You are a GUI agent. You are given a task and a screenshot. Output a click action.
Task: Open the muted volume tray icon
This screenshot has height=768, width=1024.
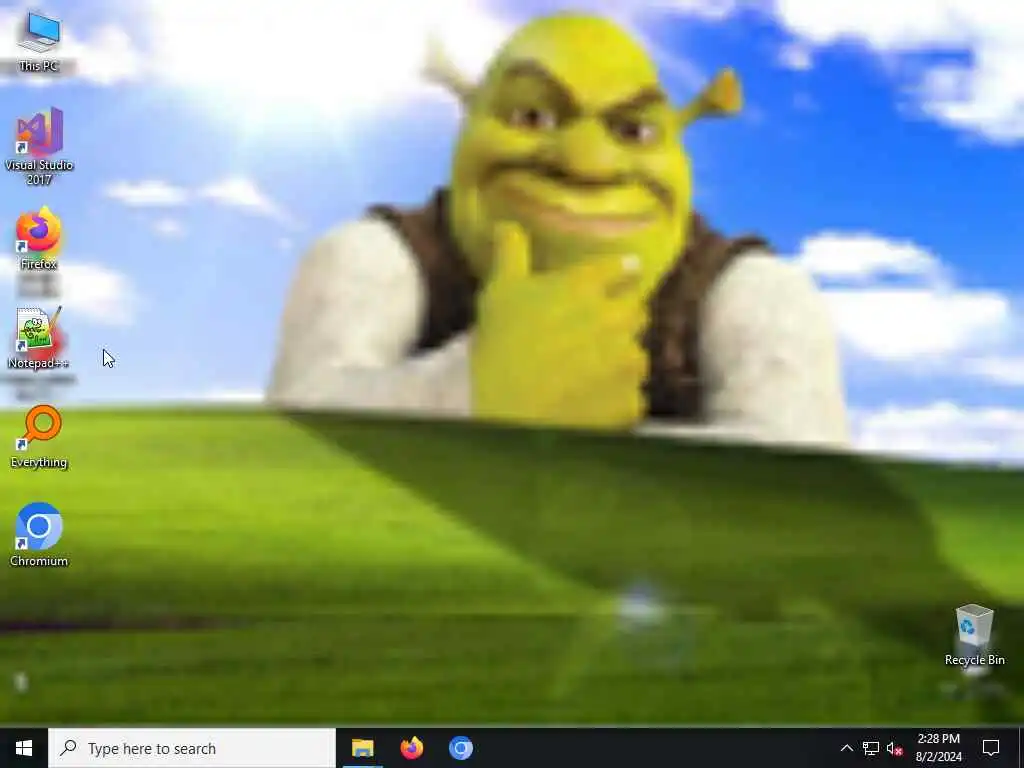[x=895, y=748]
